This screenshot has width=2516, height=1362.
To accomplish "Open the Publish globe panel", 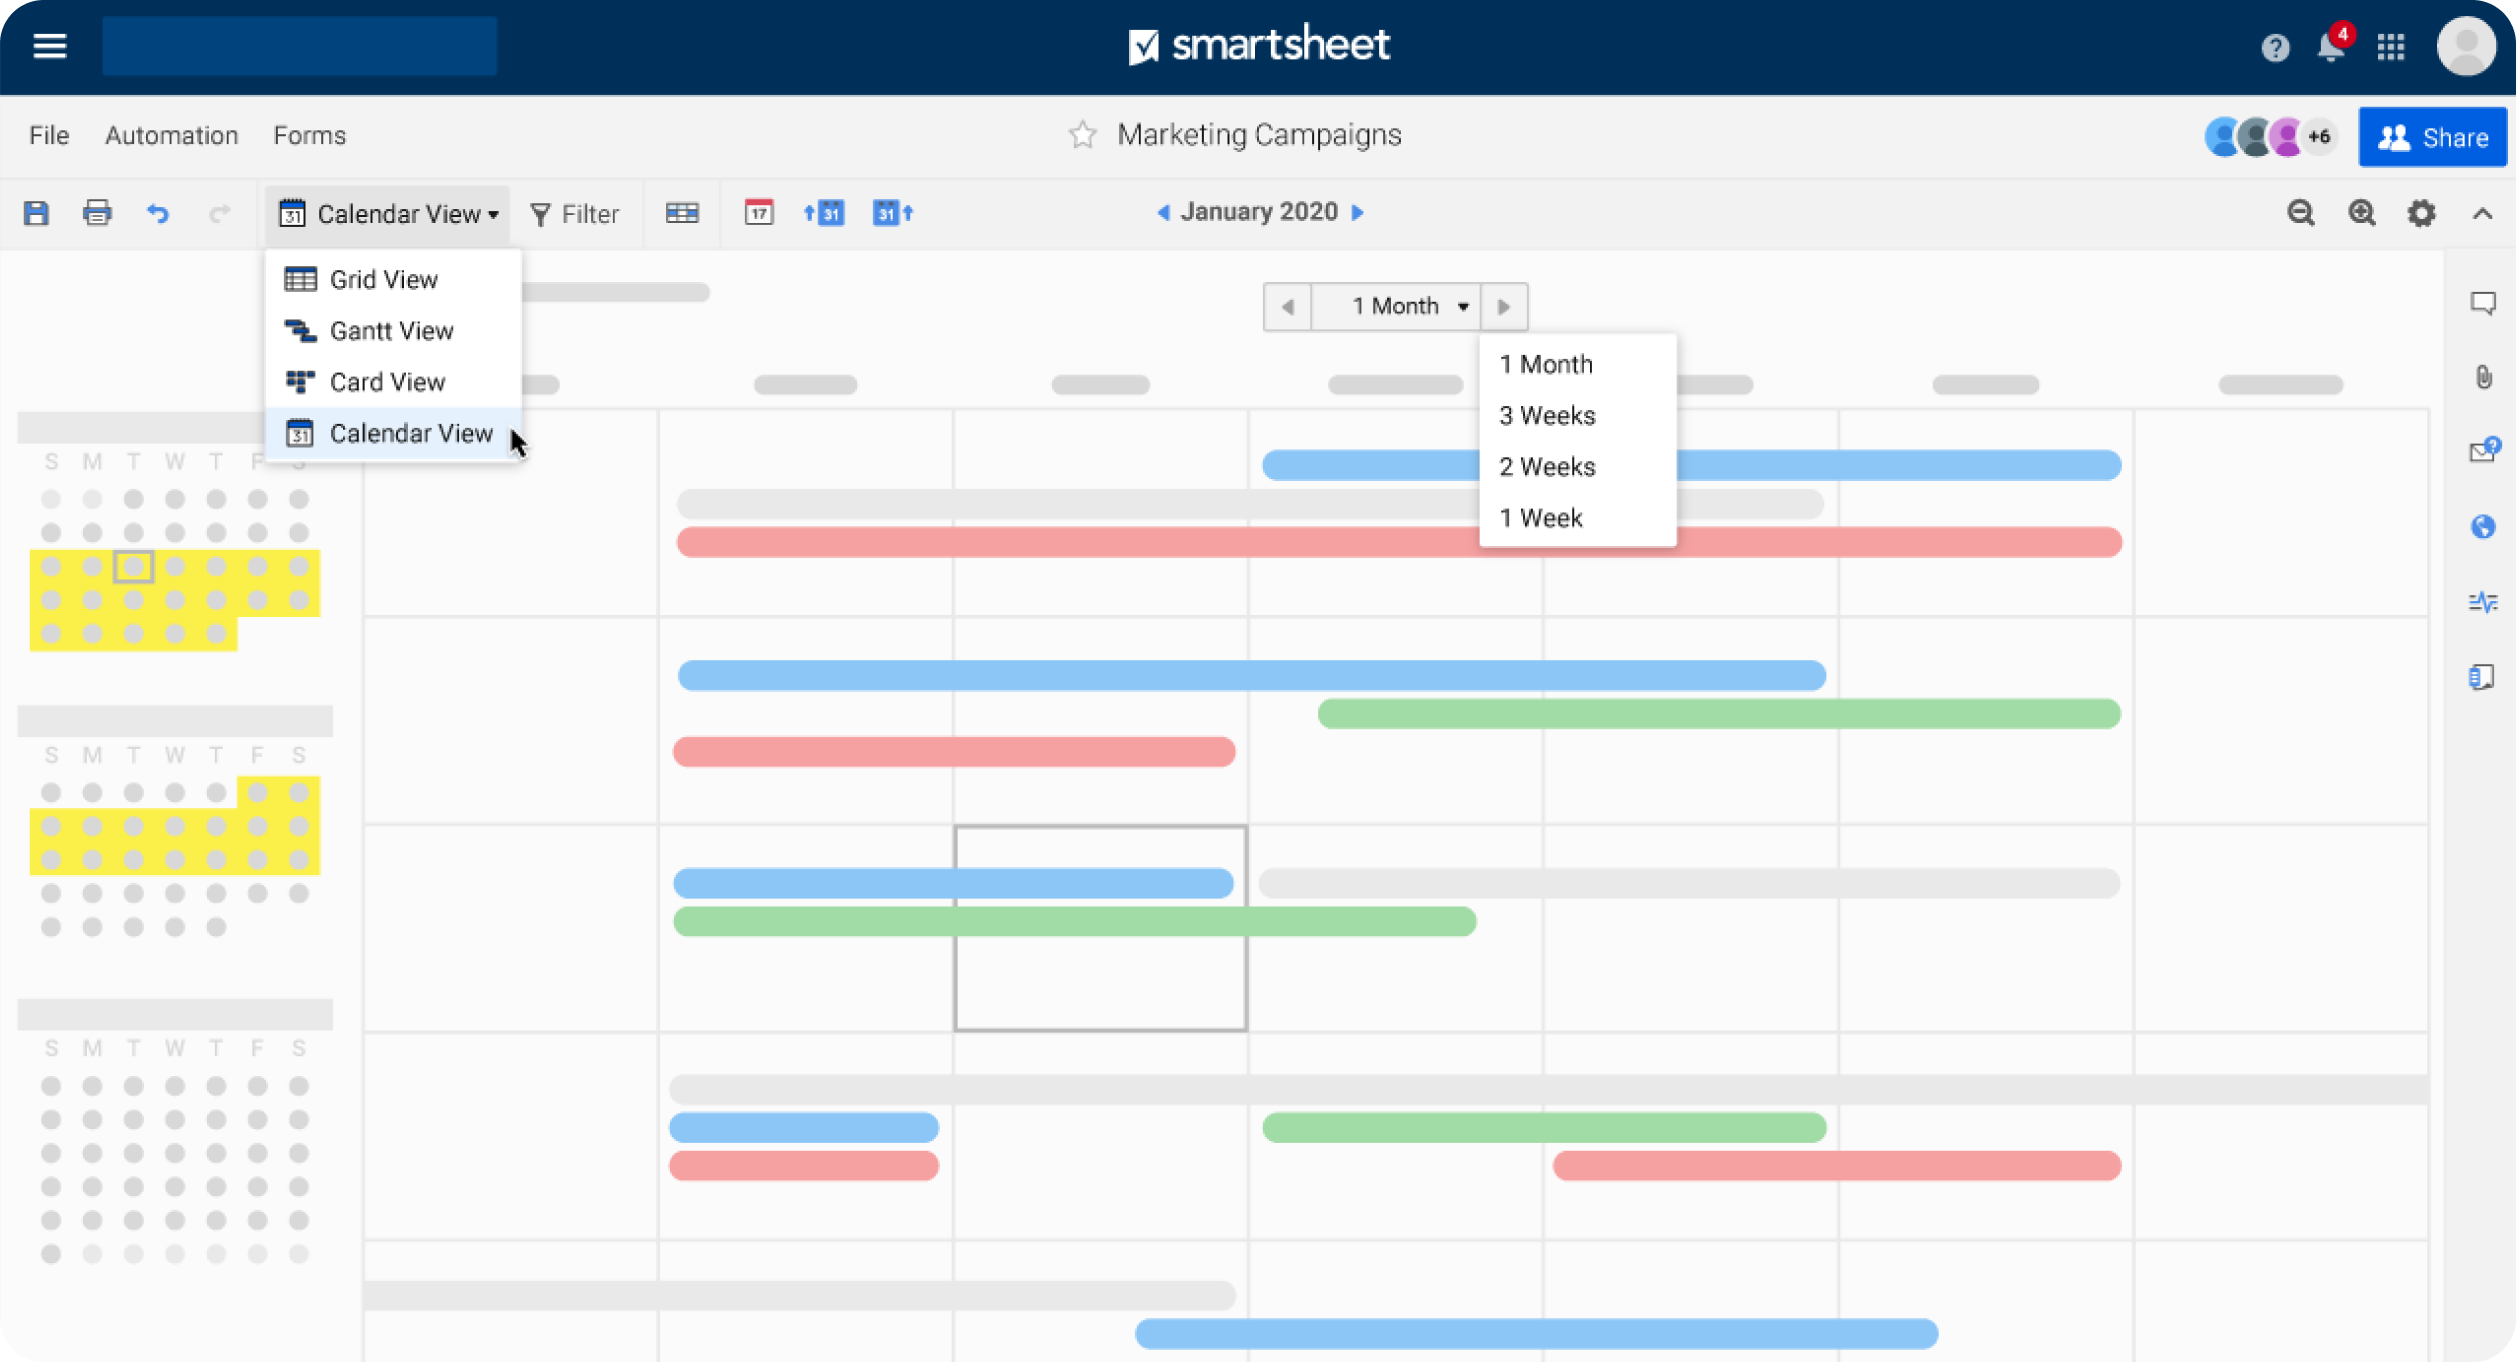I will pos(2482,526).
